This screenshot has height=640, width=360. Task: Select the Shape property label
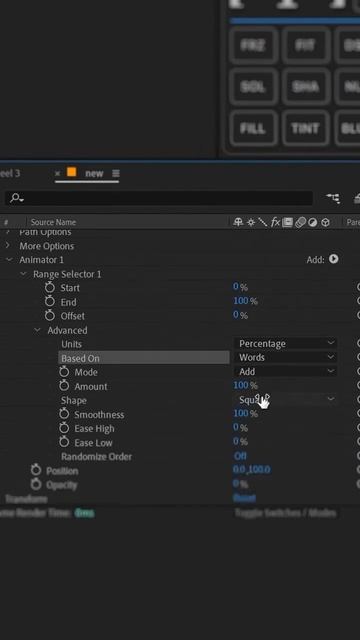(73, 400)
